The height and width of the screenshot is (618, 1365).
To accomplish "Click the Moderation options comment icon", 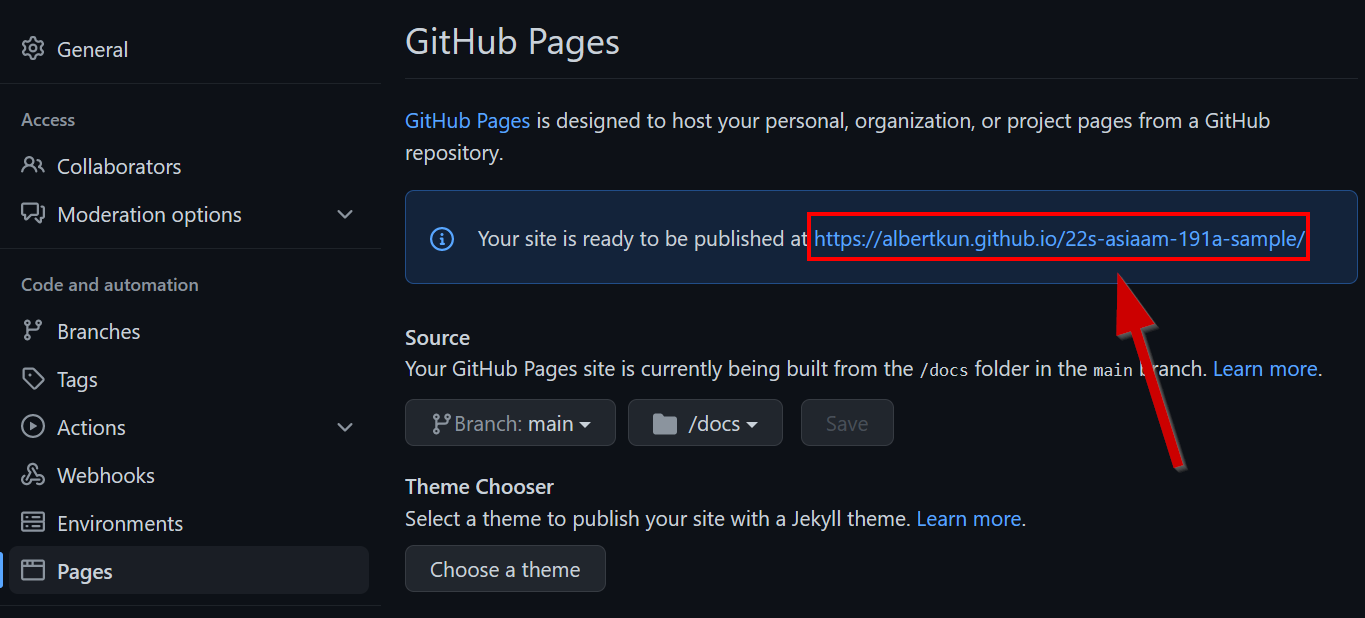I will pos(33,214).
